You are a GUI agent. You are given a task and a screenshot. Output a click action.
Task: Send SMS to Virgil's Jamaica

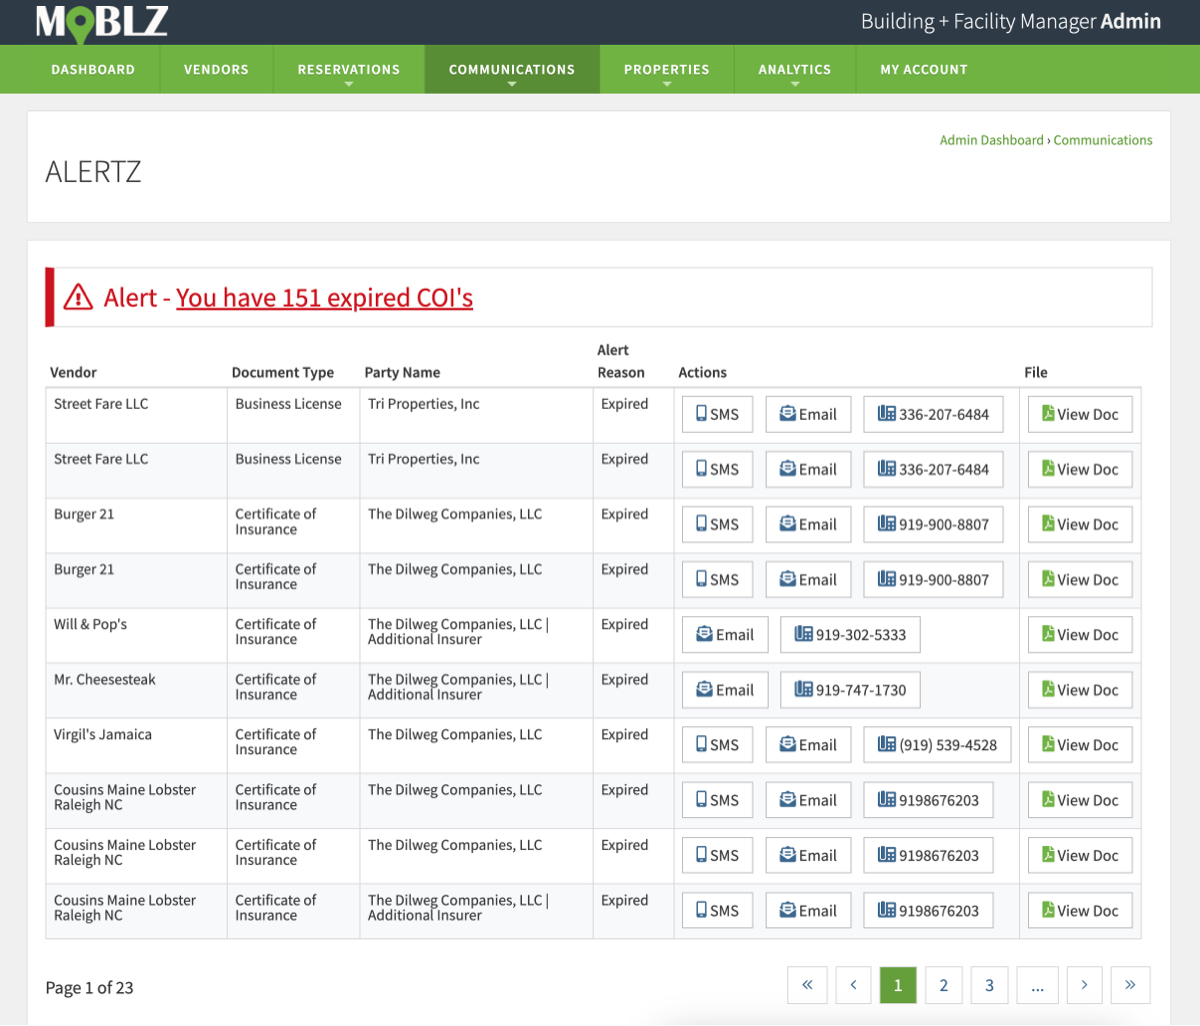[x=717, y=745]
